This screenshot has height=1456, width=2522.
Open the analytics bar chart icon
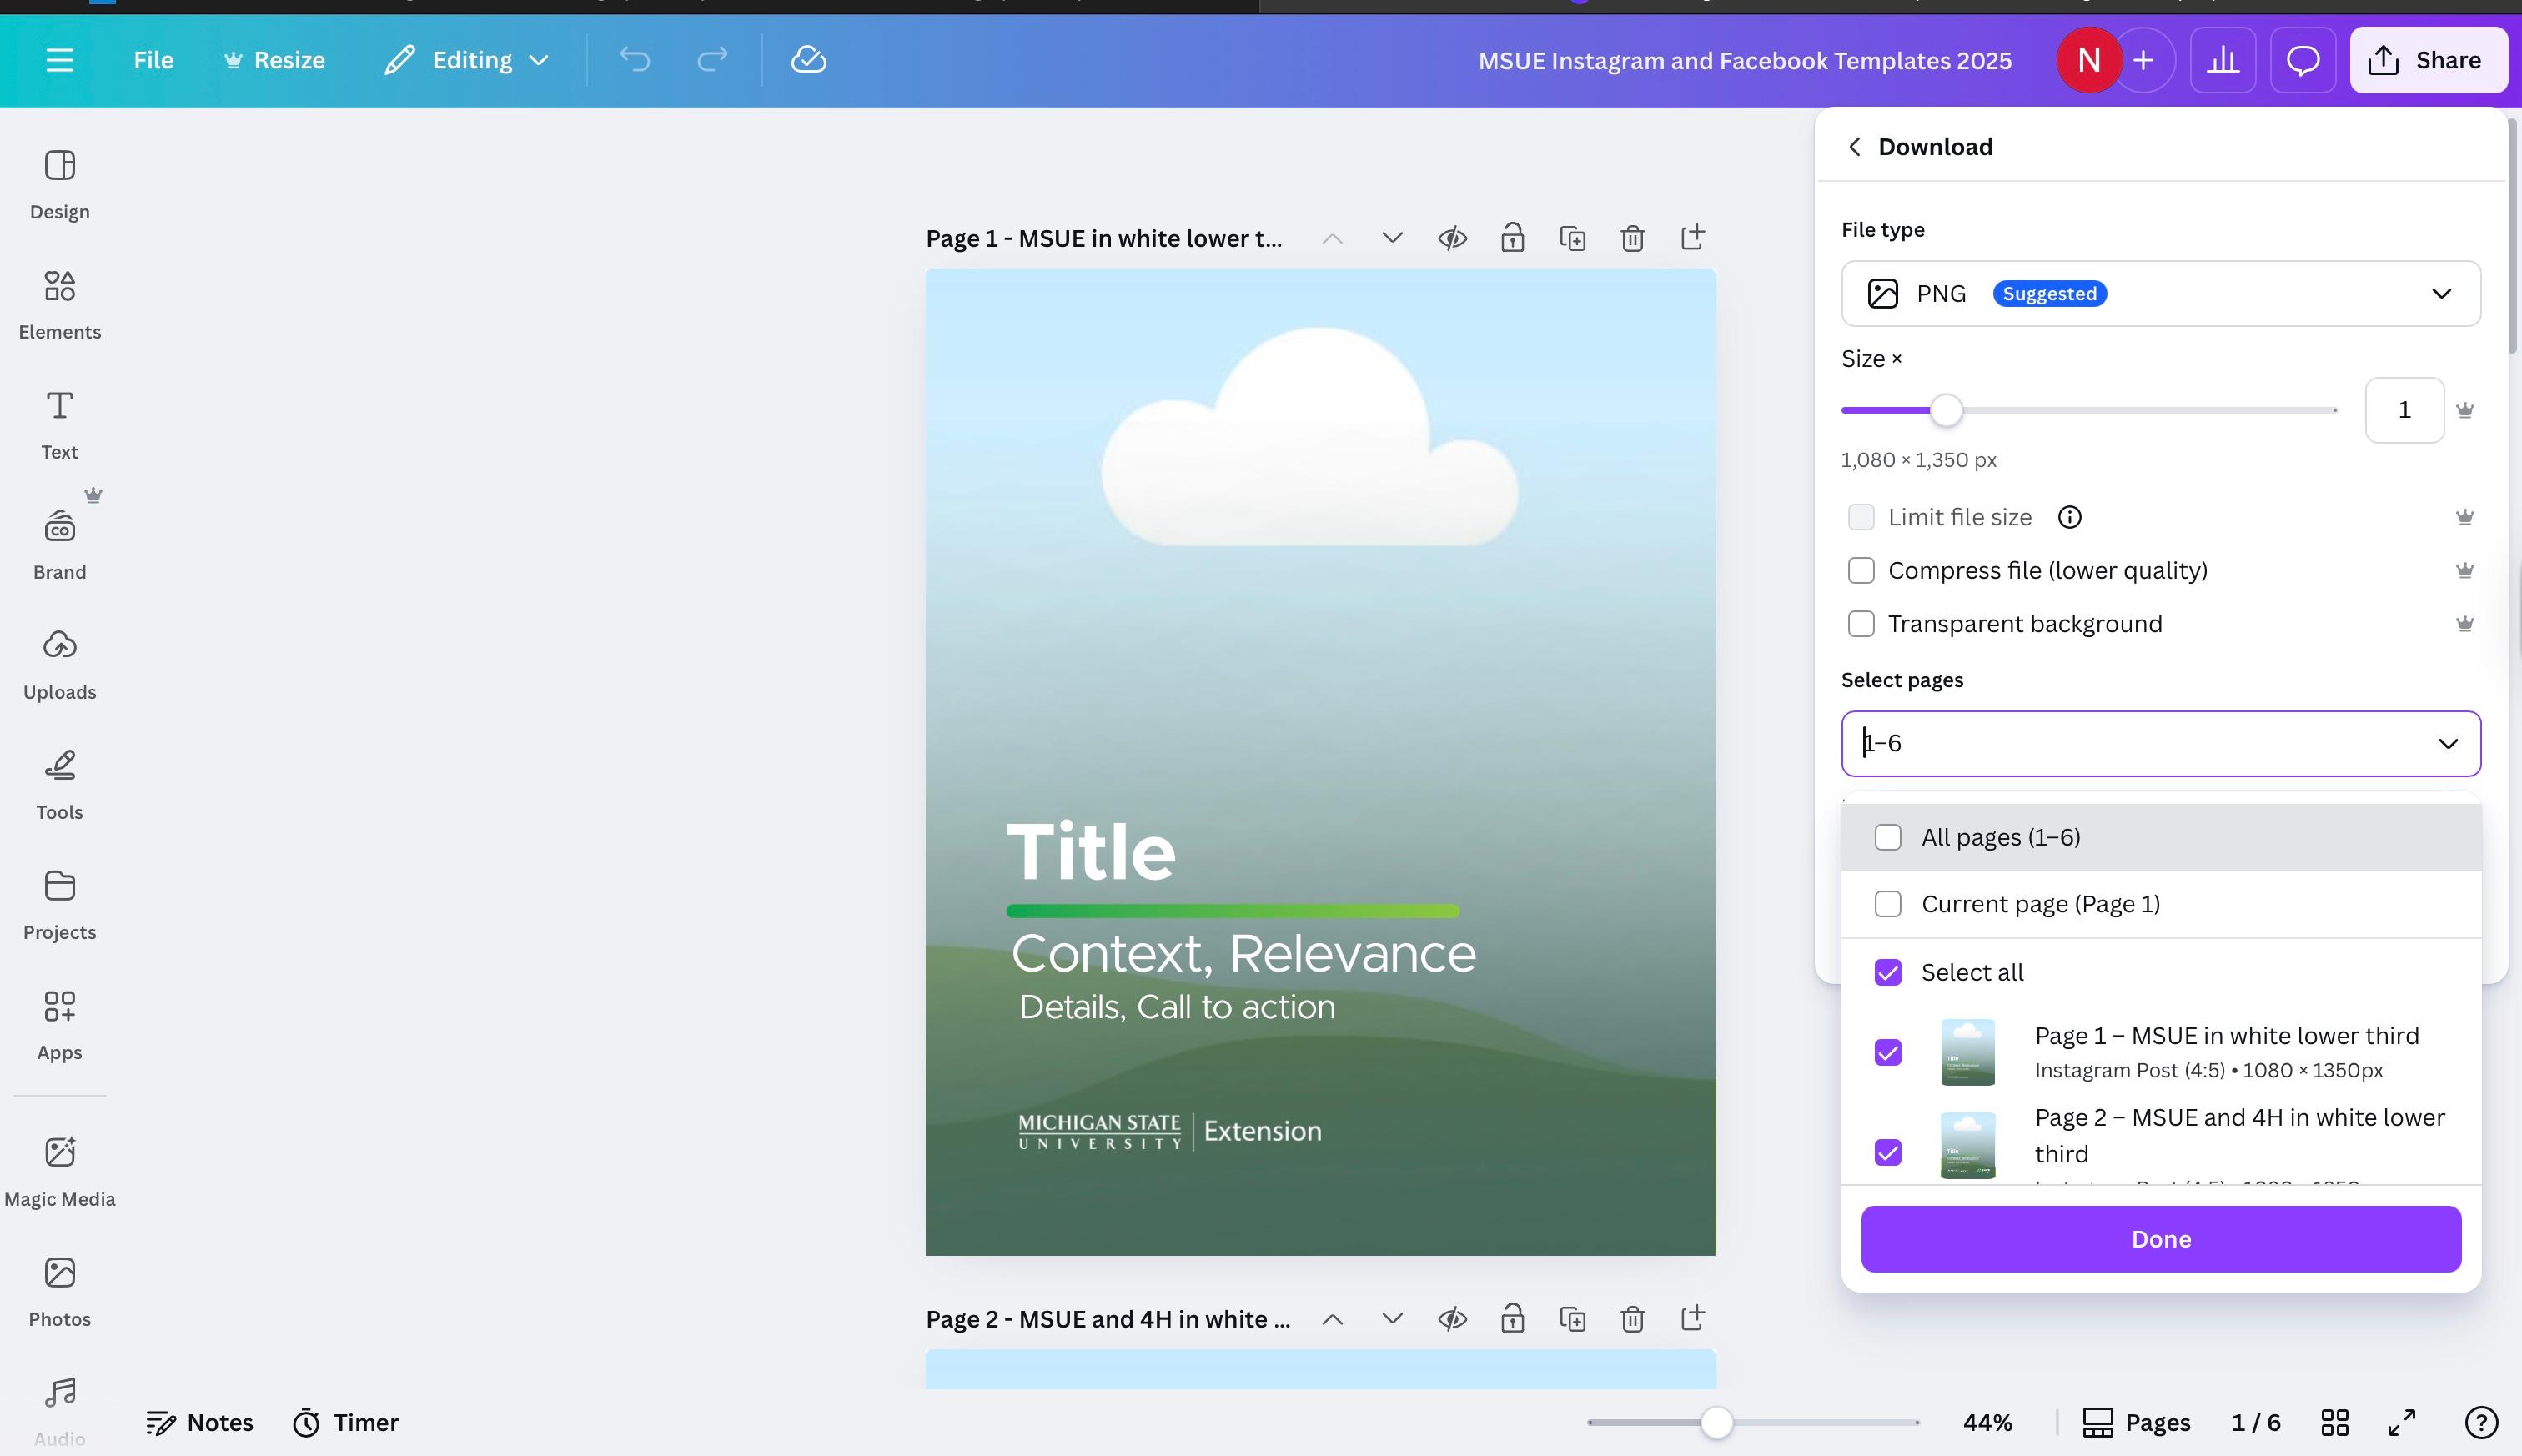click(x=2222, y=60)
